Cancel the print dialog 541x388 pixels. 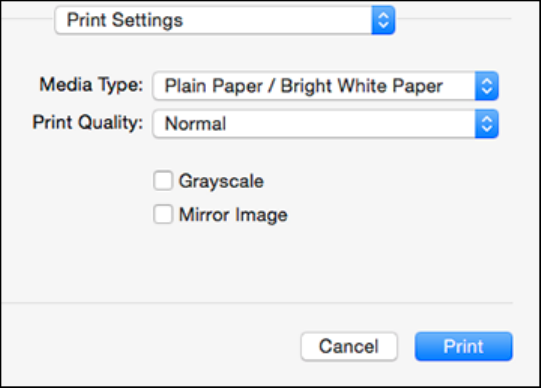tap(349, 346)
